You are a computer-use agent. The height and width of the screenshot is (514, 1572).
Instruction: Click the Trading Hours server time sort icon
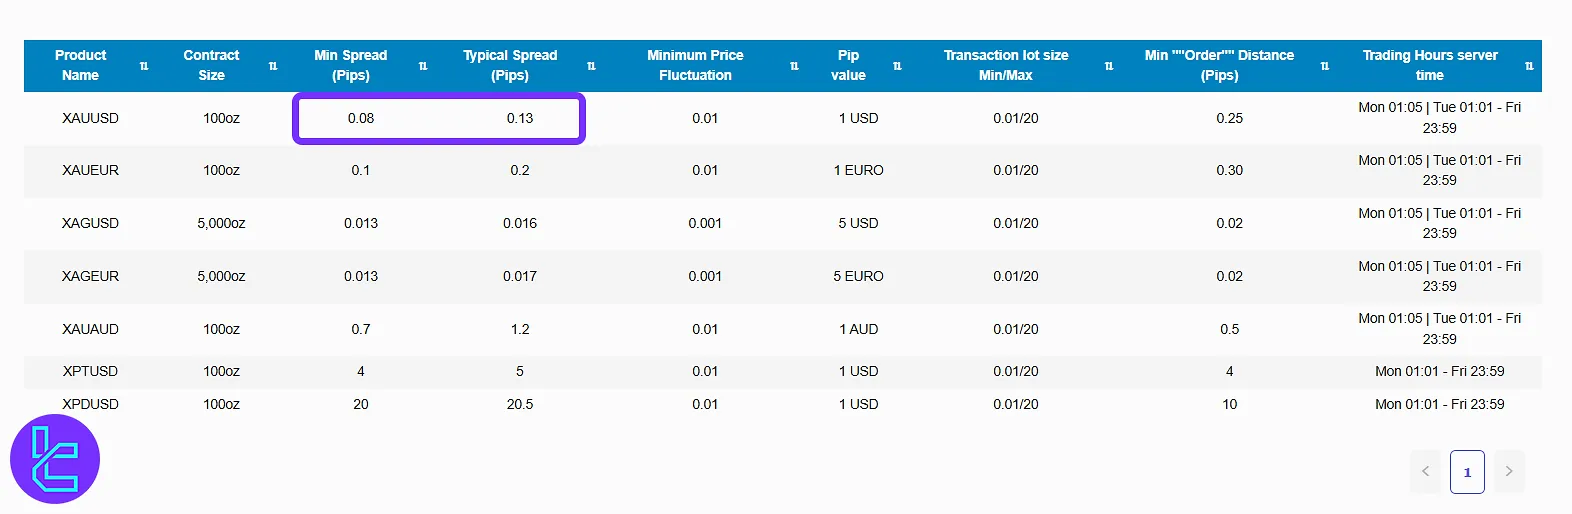(x=1529, y=66)
